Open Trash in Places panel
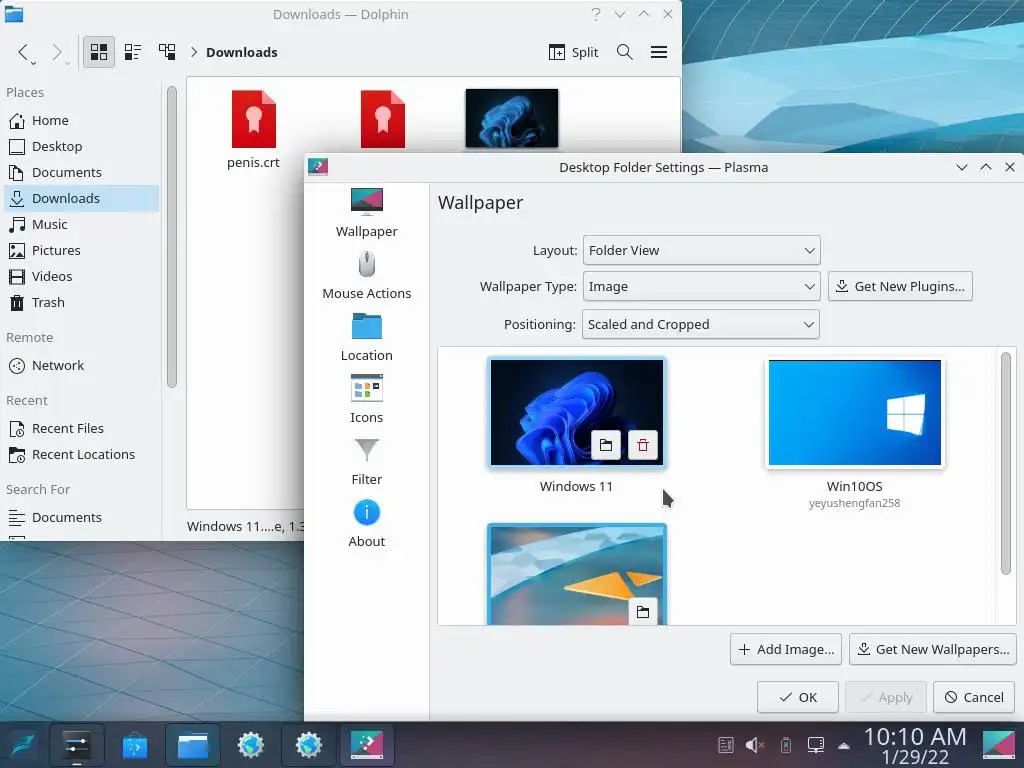The height and width of the screenshot is (768, 1024). [82, 302]
